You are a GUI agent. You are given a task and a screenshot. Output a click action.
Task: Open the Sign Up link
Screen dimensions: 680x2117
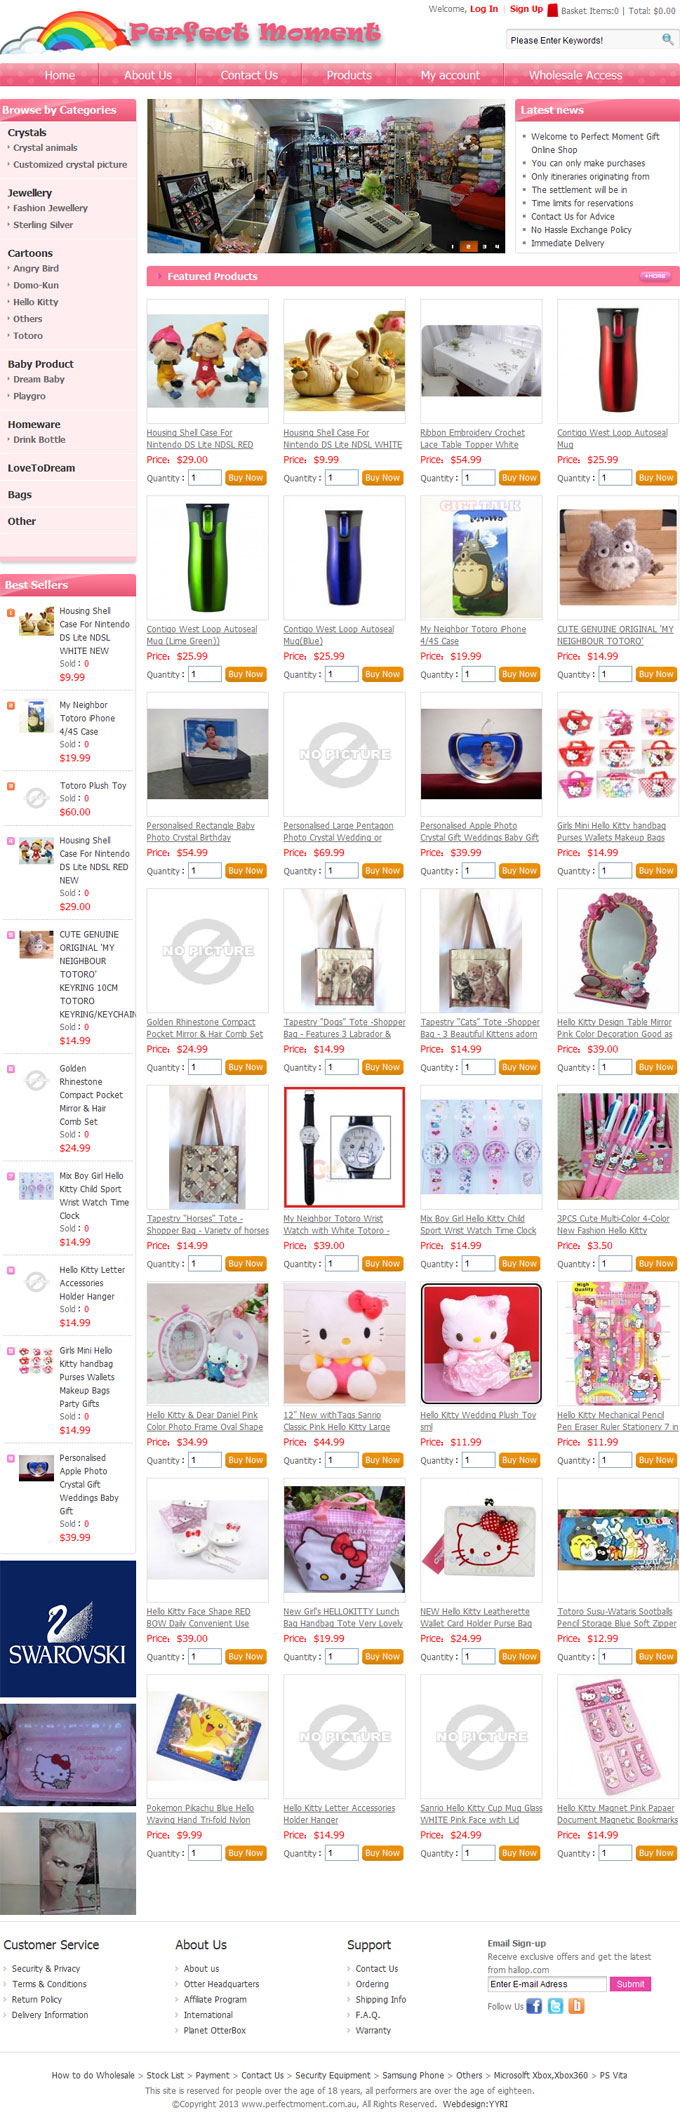(526, 9)
